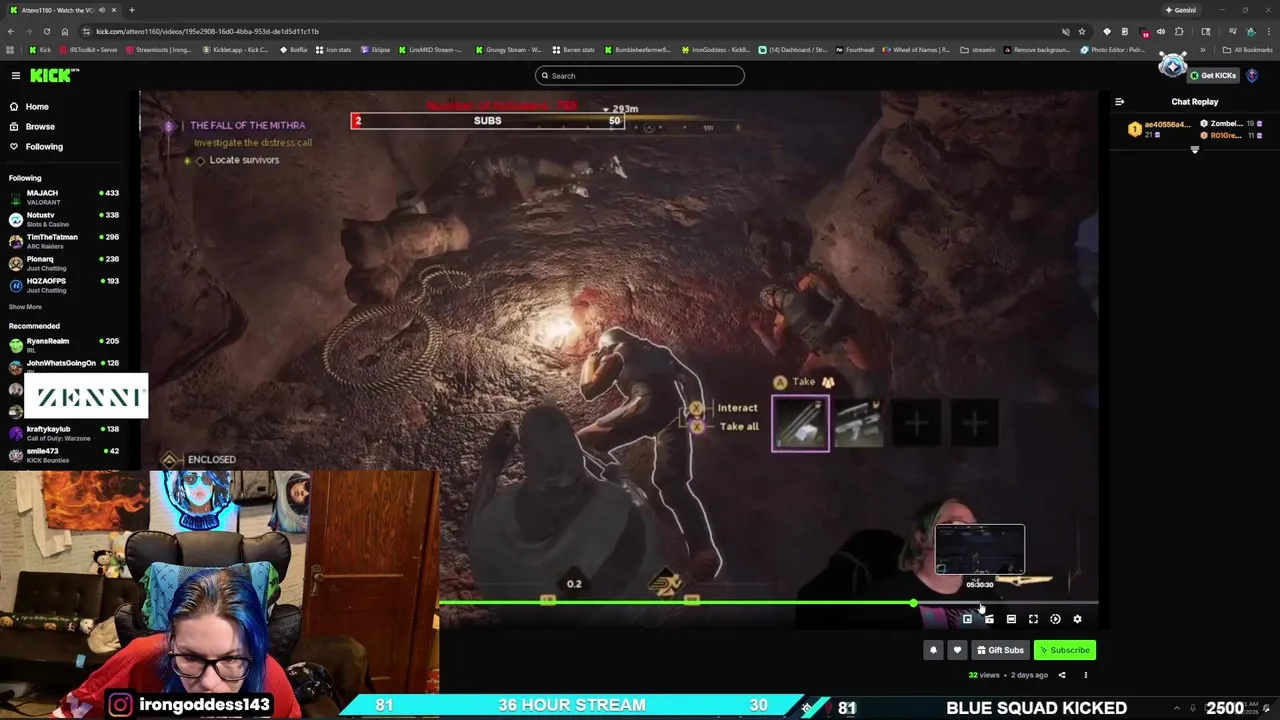This screenshot has height=720, width=1280.
Task: Toggle the notification bell for the channel
Action: click(x=933, y=650)
